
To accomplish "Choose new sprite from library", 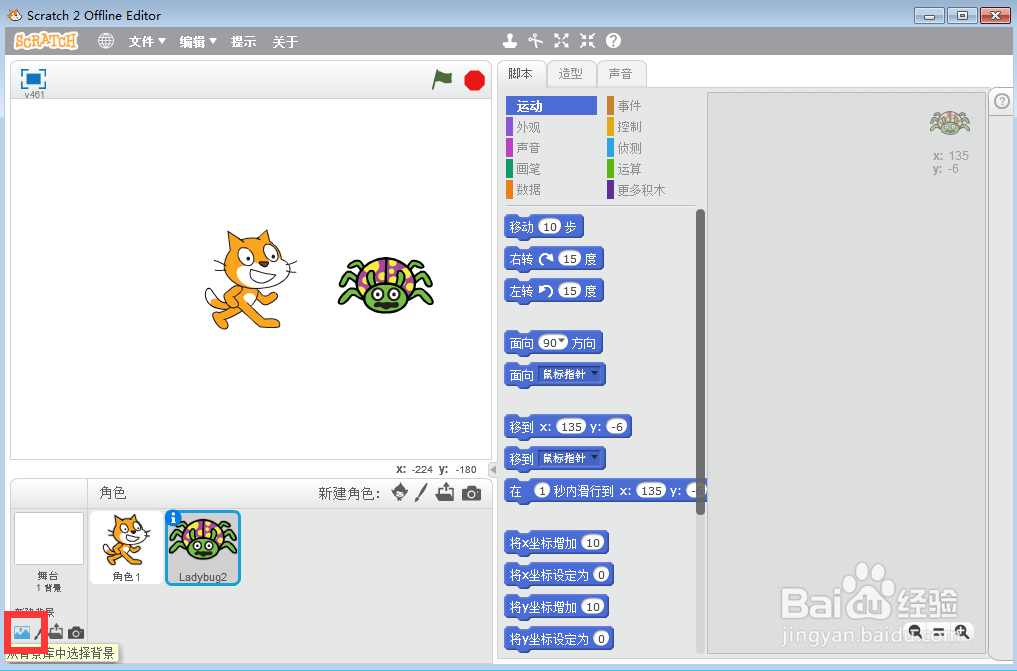I will [x=400, y=493].
